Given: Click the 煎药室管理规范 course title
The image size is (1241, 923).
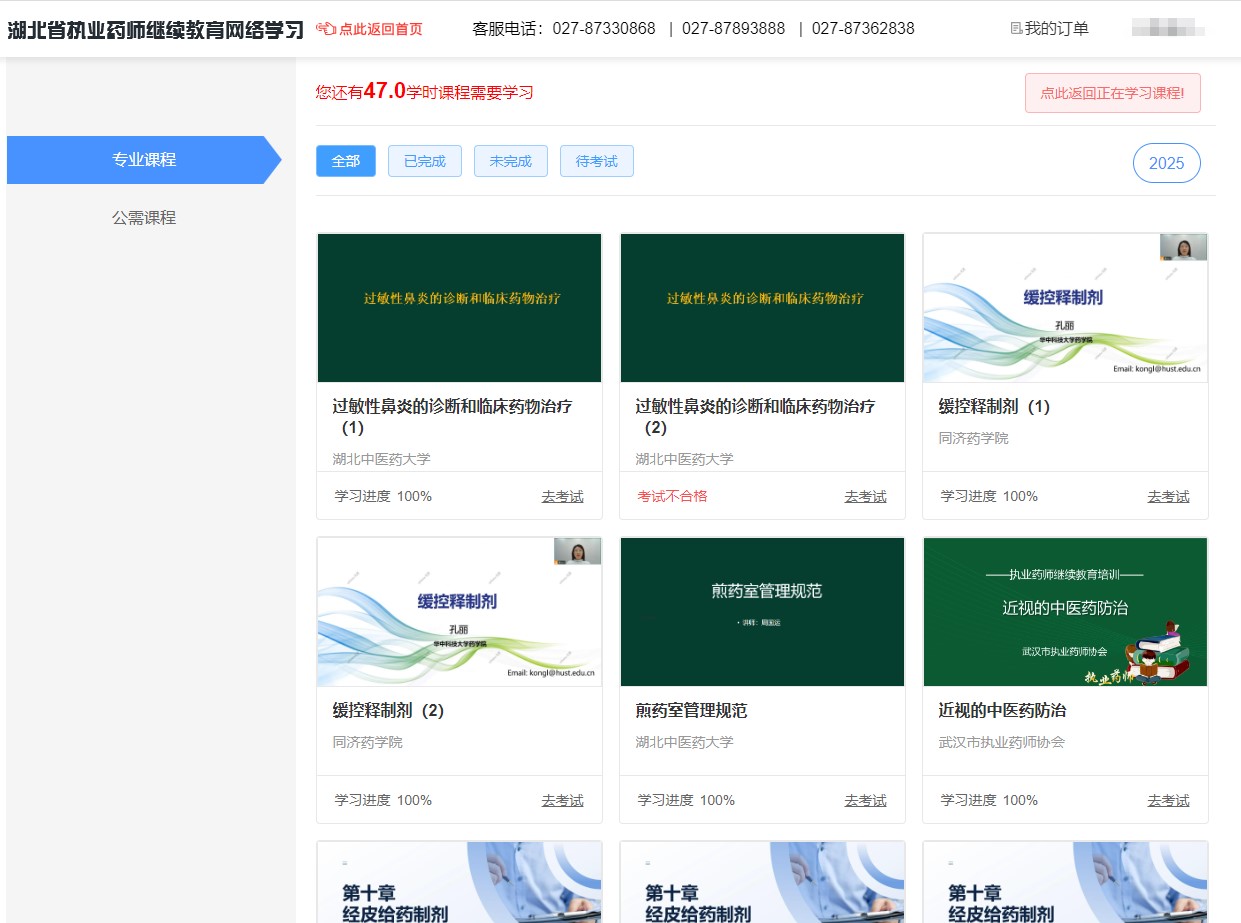Looking at the screenshot, I should click(x=691, y=711).
